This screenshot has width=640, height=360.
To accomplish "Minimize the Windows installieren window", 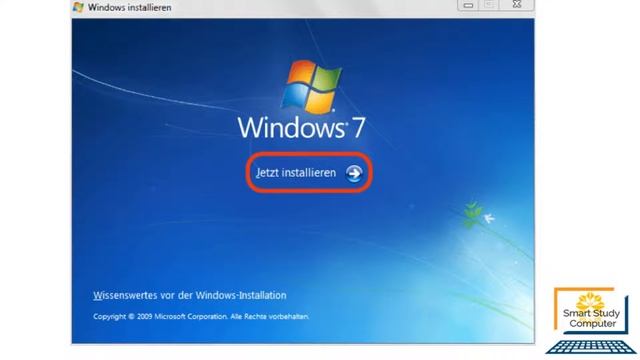I will [x=468, y=5].
